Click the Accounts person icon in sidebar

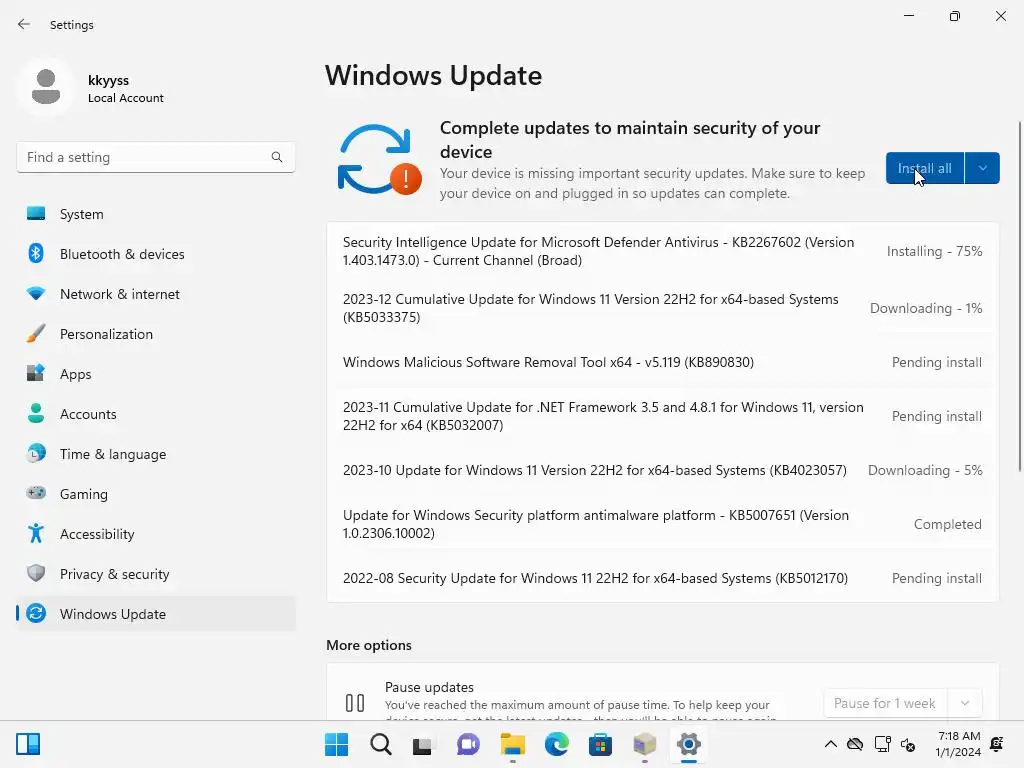click(x=36, y=413)
